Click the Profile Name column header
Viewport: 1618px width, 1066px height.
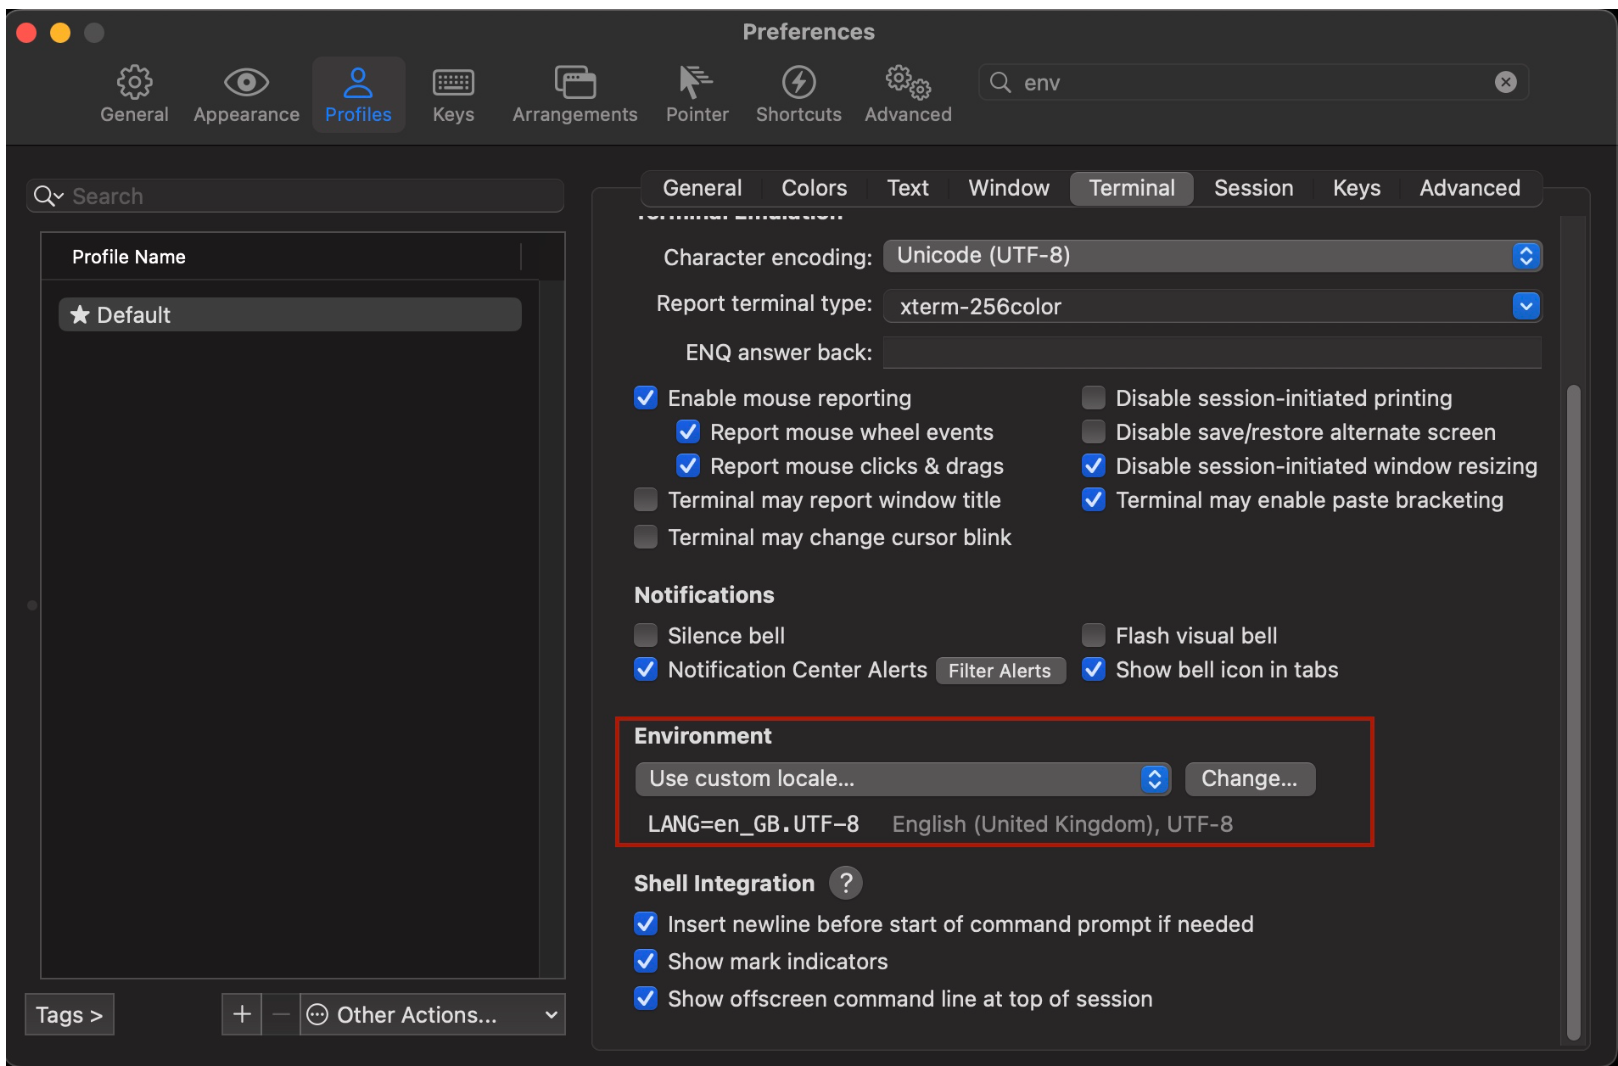(281, 257)
